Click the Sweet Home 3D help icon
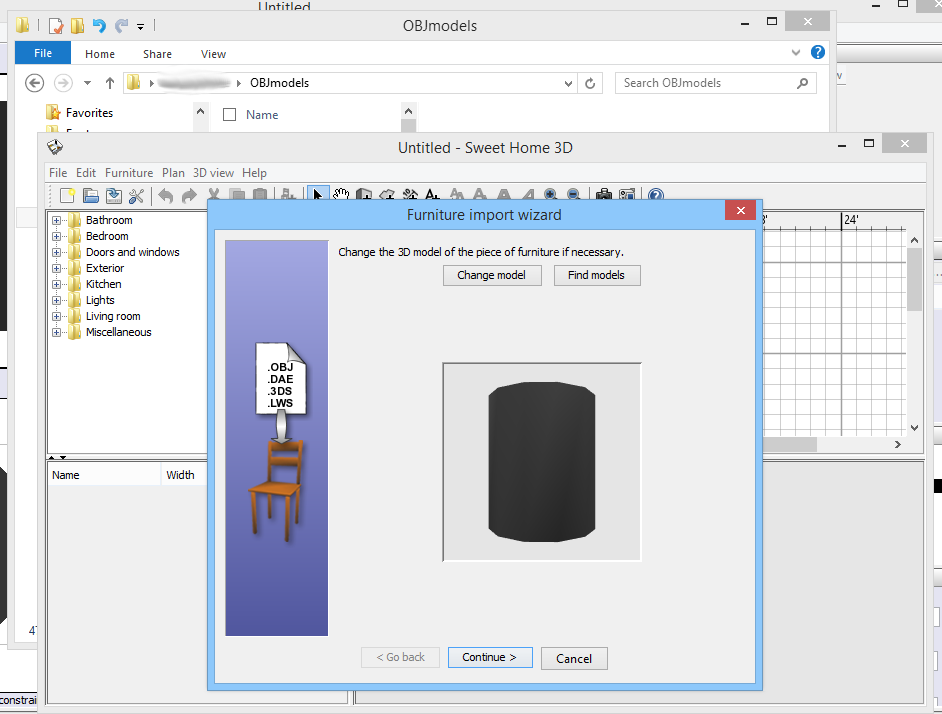The height and width of the screenshot is (714, 942). coord(656,196)
